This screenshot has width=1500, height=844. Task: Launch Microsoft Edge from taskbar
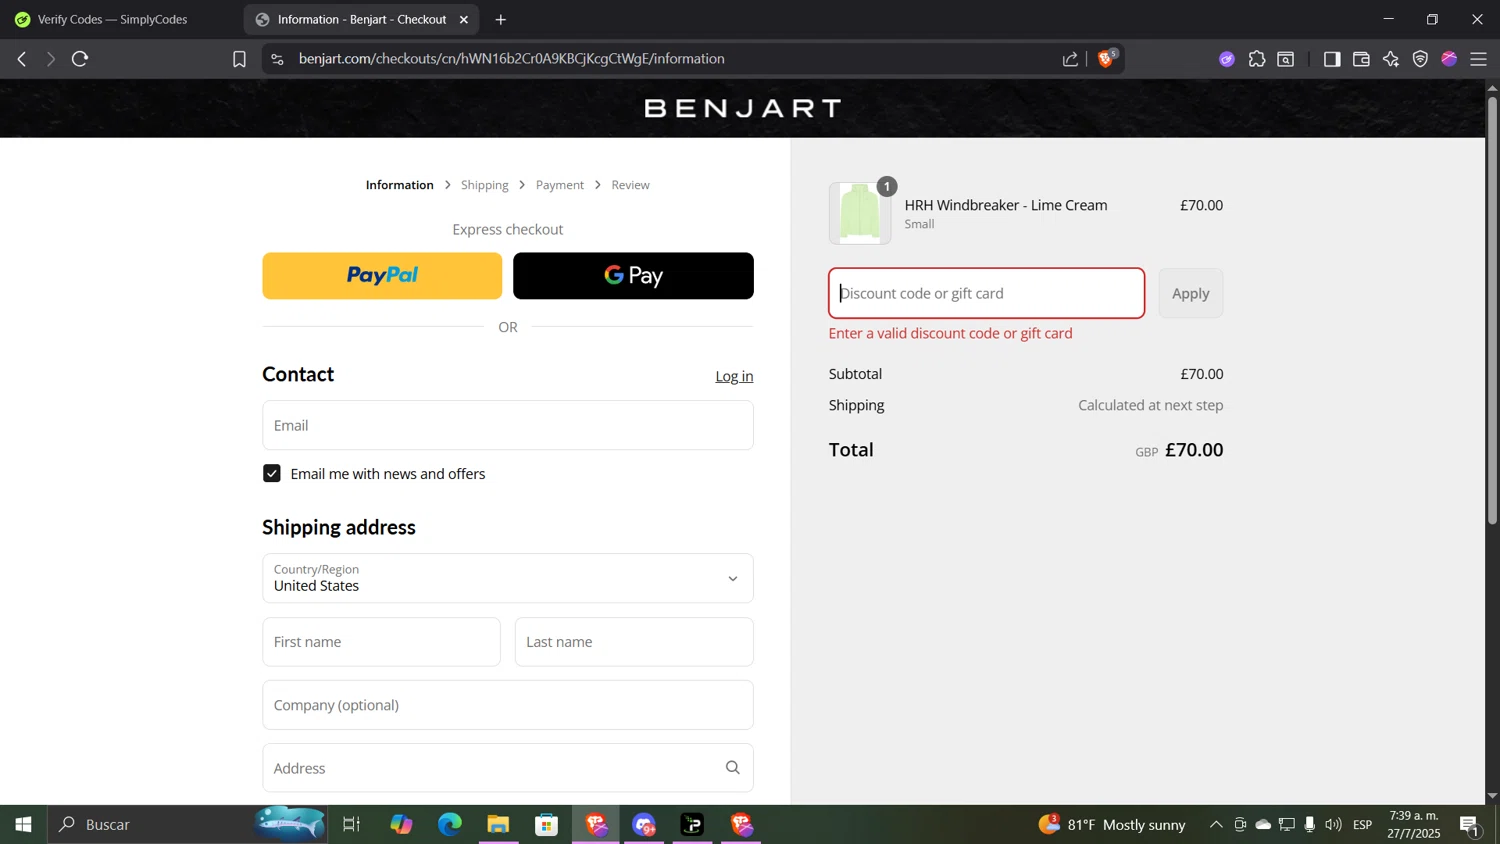(450, 825)
